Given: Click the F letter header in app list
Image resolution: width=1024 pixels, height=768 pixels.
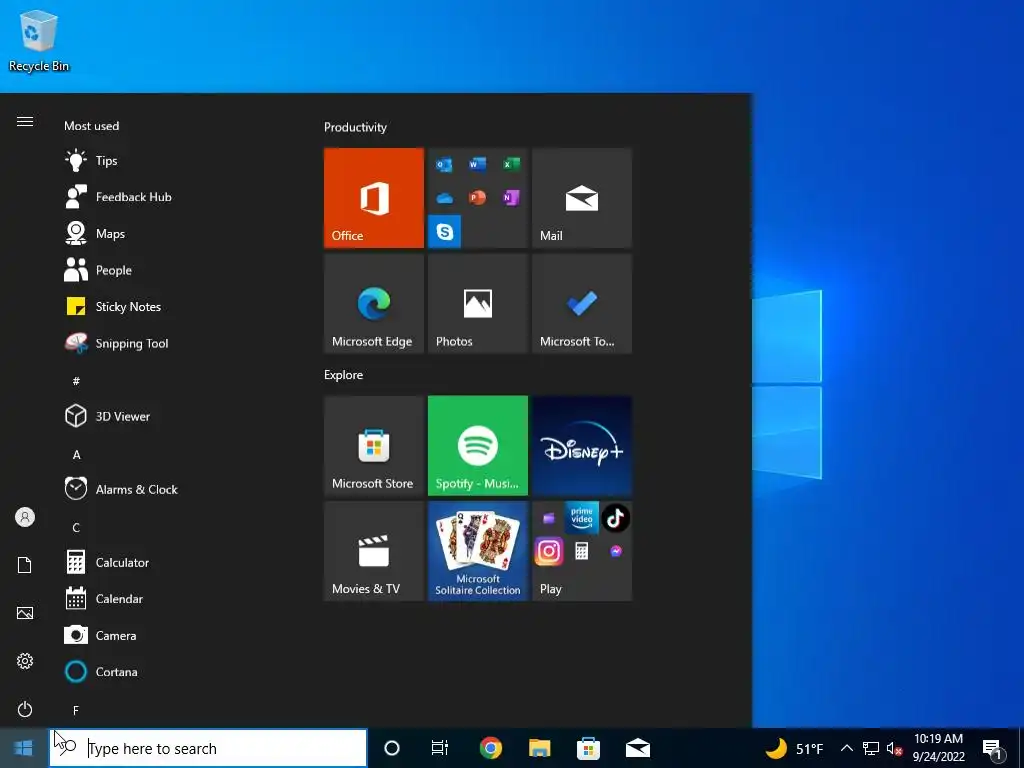Looking at the screenshot, I should pos(76,711).
